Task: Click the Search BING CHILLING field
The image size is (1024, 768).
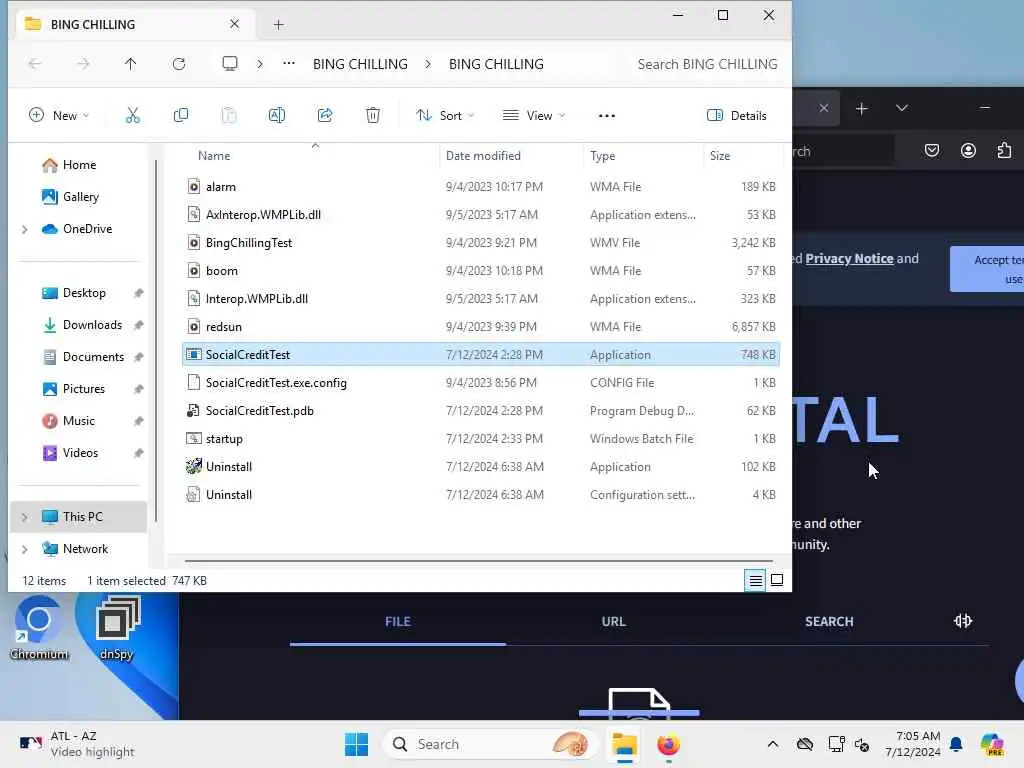Action: (x=707, y=64)
